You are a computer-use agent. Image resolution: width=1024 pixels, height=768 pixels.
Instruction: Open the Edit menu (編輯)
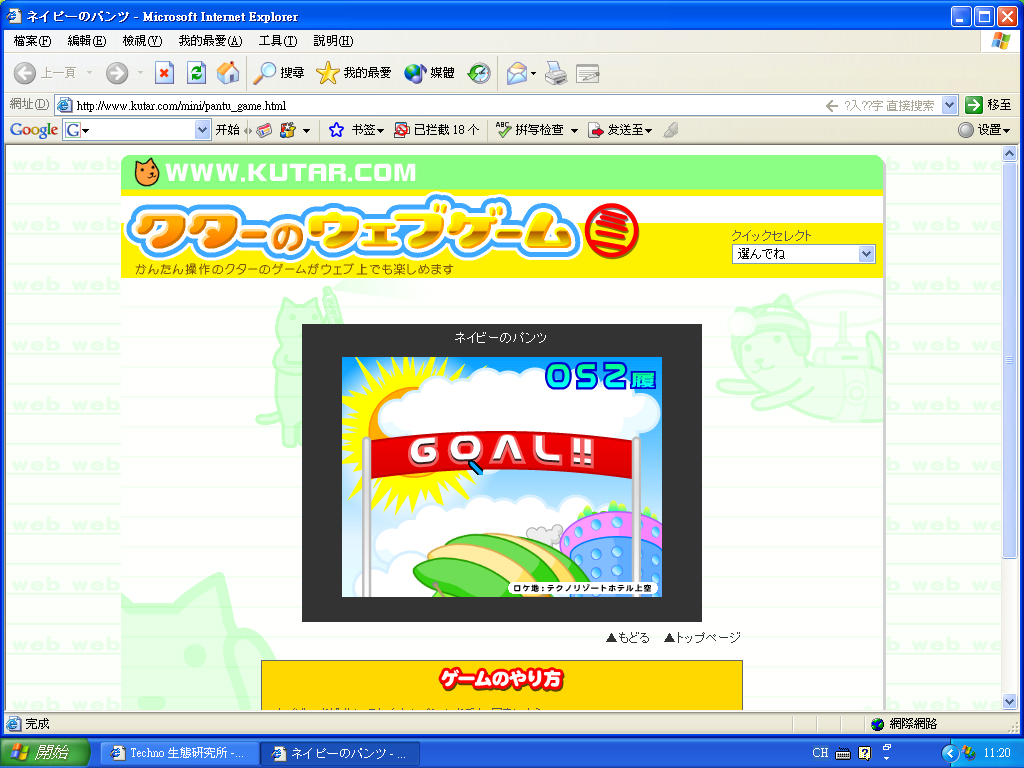click(87, 41)
